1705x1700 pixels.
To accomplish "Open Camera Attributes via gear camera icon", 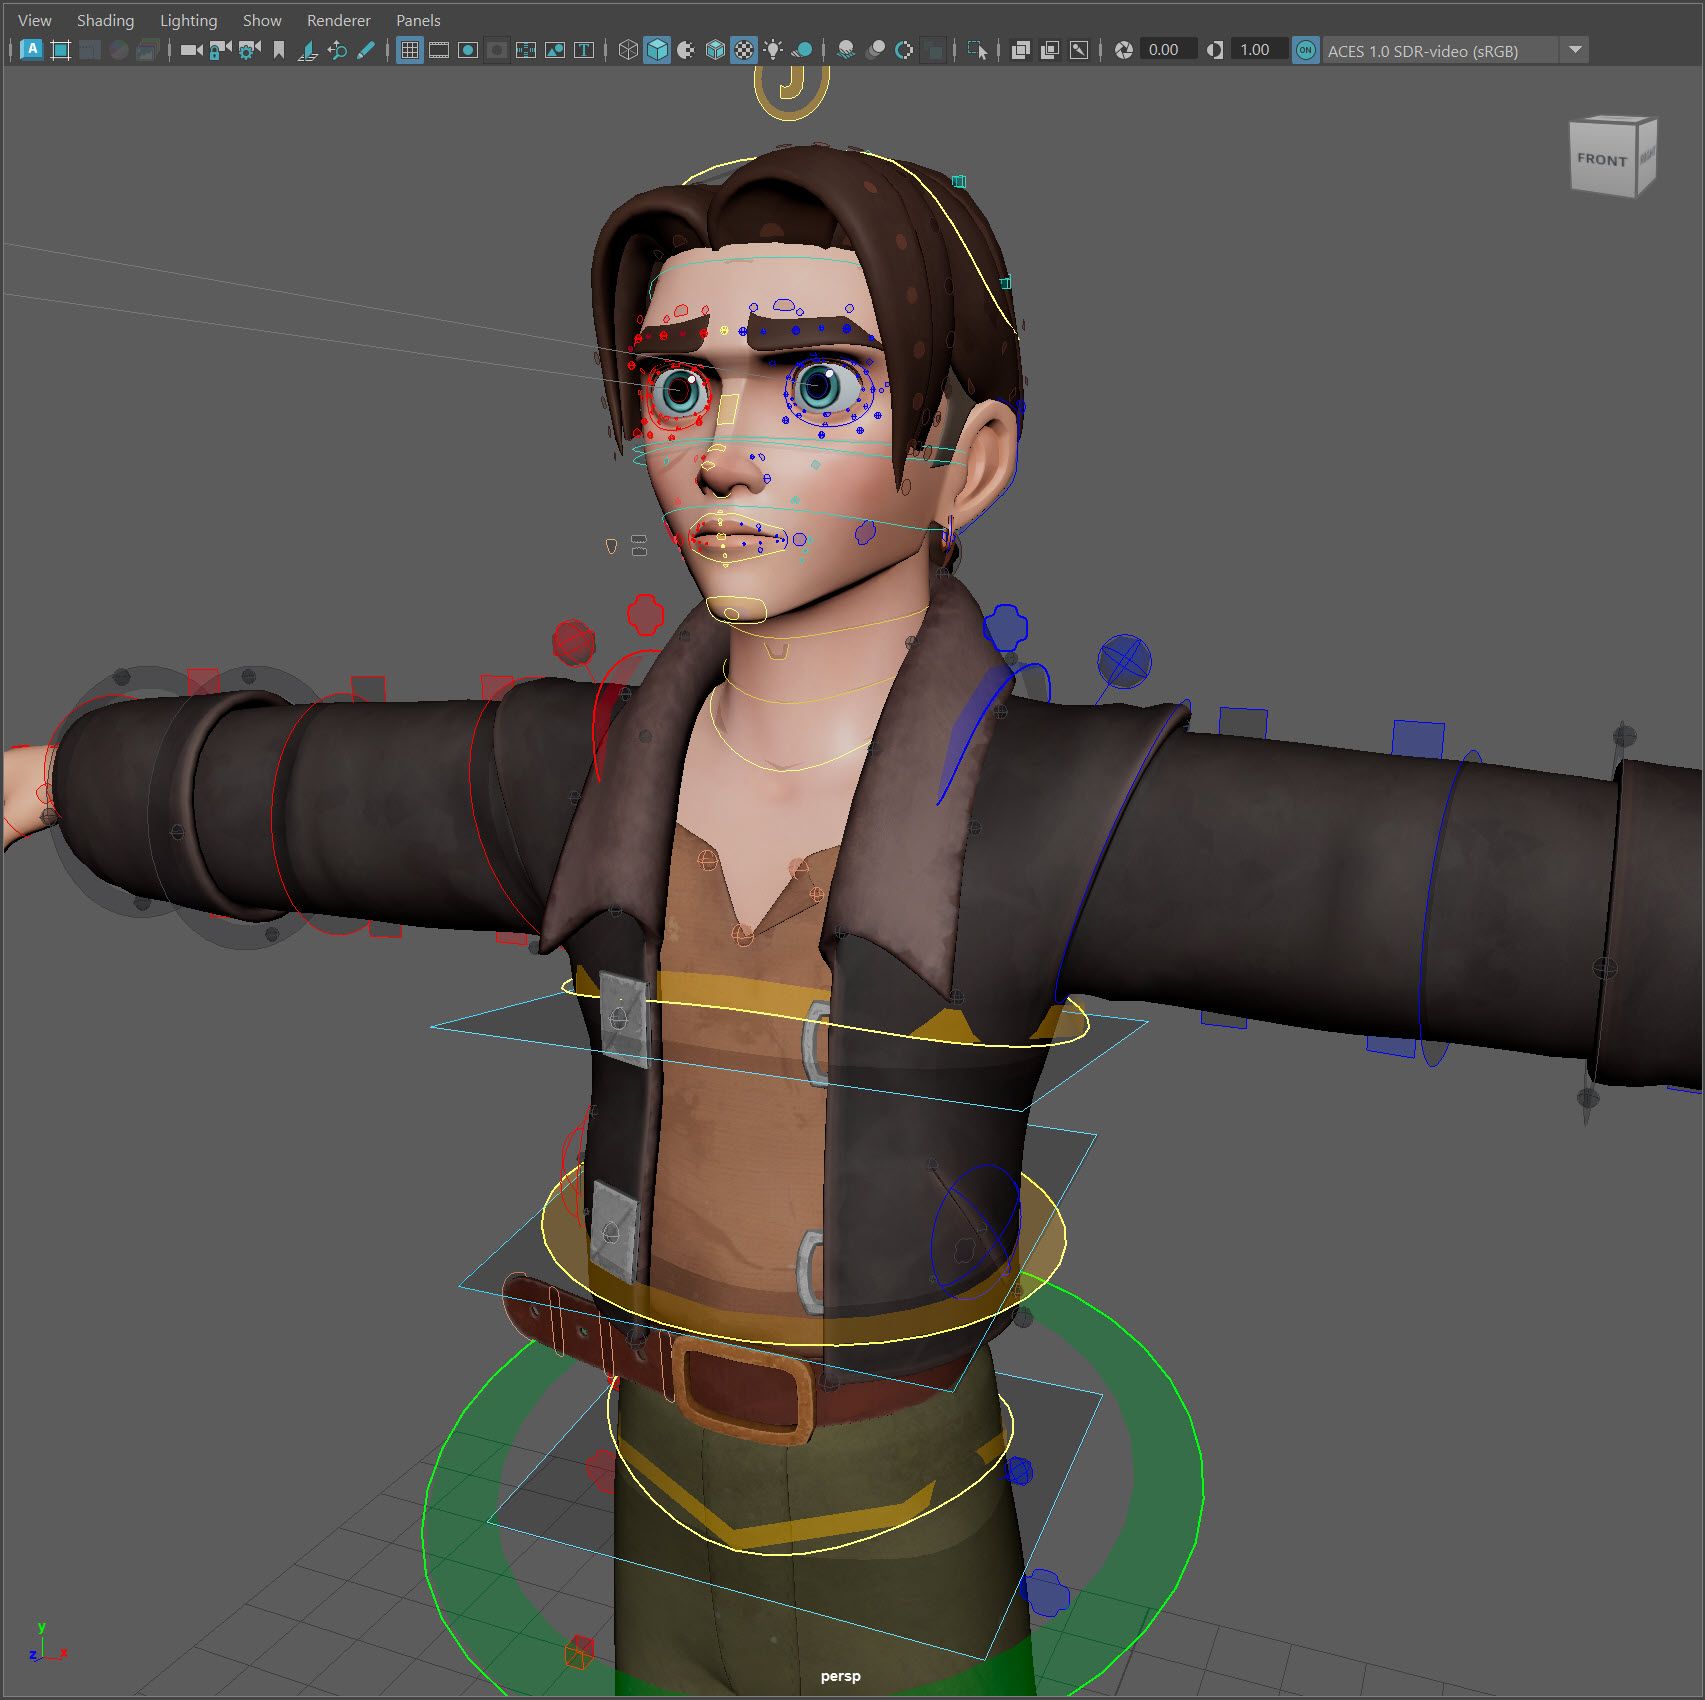I will [x=250, y=49].
